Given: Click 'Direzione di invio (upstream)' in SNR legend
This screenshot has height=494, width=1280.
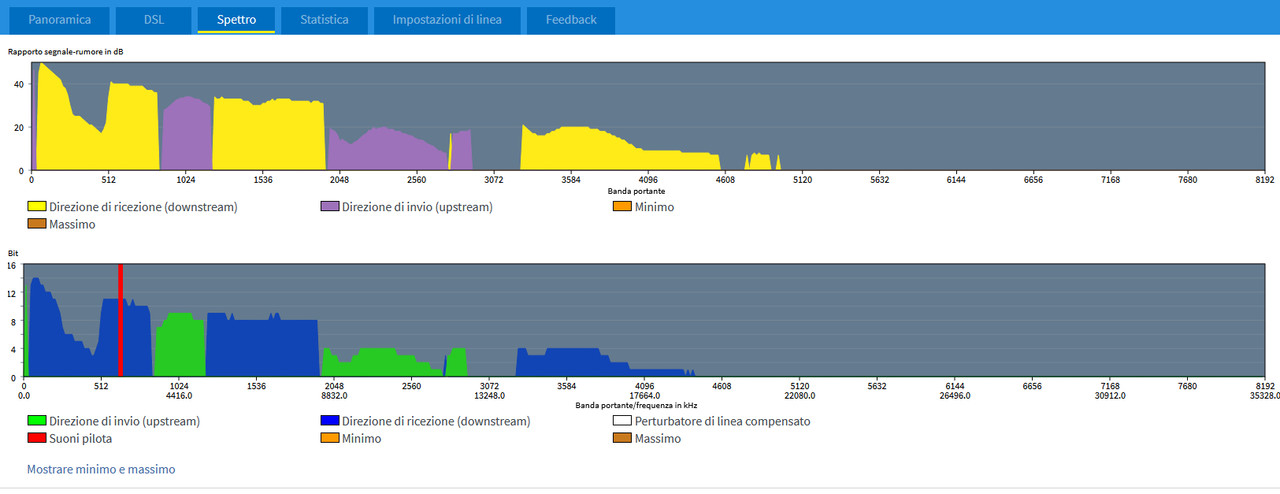Looking at the screenshot, I should pos(417,207).
